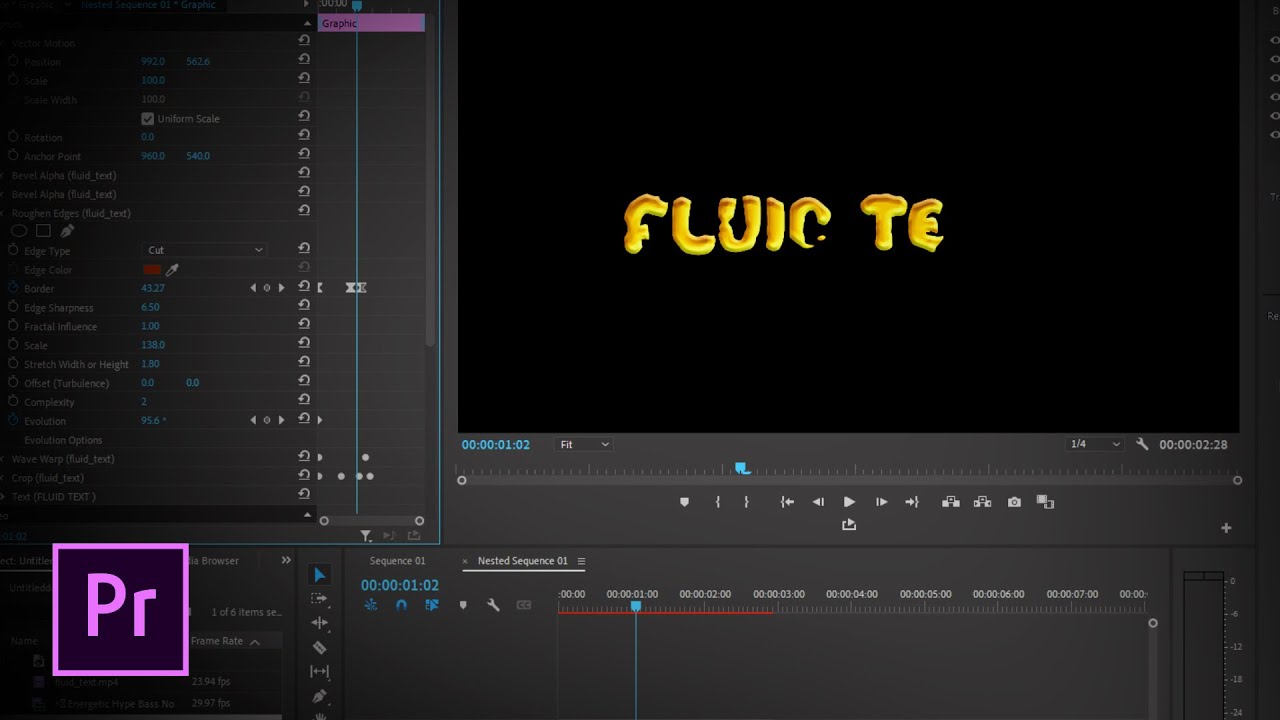Reset the Rotation parameter
Screen dimensions: 1280x720
303,137
